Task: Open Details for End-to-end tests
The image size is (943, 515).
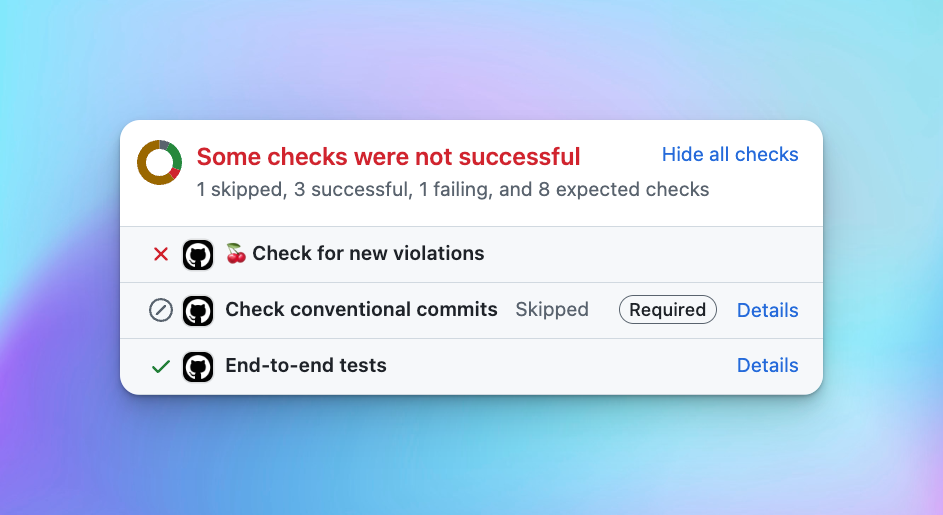Action: (767, 366)
